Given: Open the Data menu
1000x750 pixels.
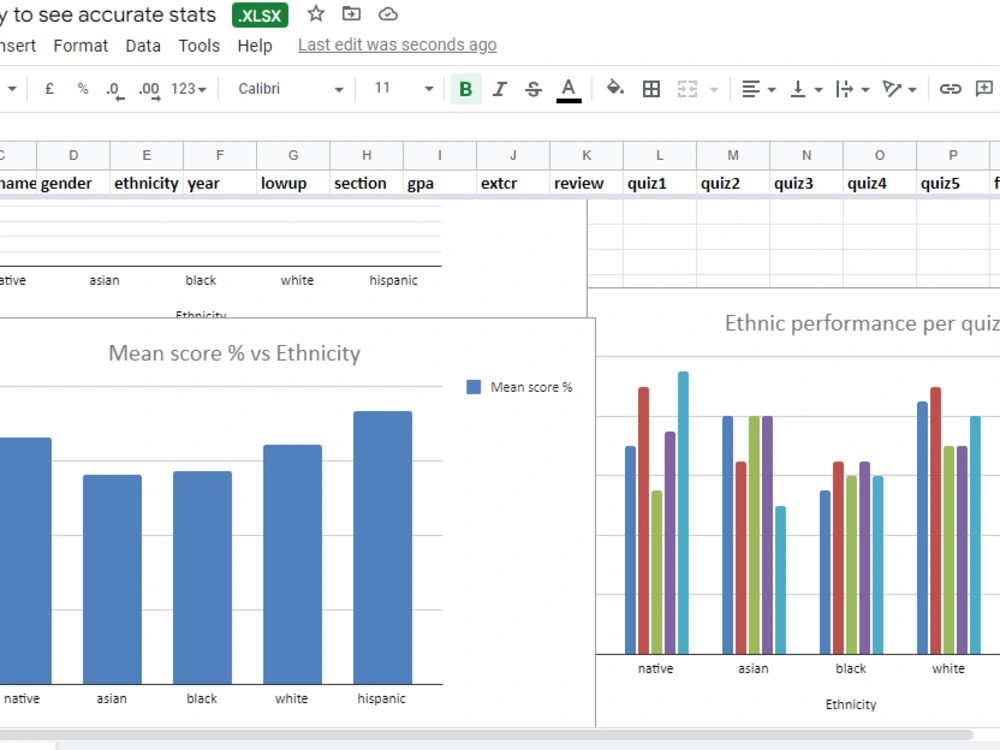Looking at the screenshot, I should [143, 46].
